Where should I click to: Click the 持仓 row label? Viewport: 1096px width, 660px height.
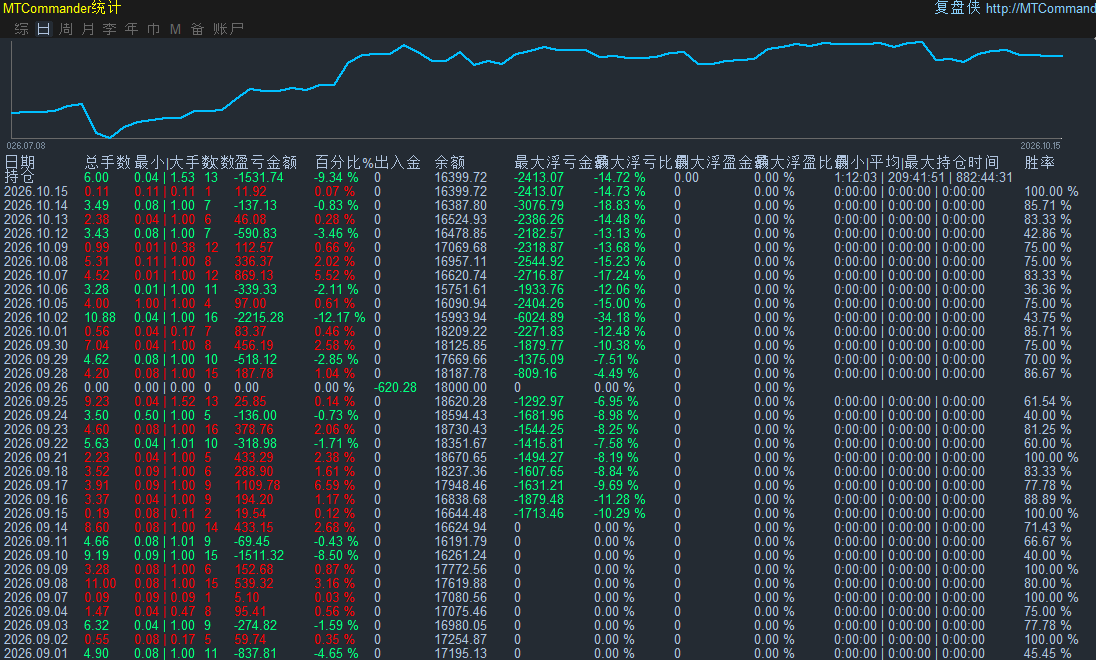[x=20, y=177]
